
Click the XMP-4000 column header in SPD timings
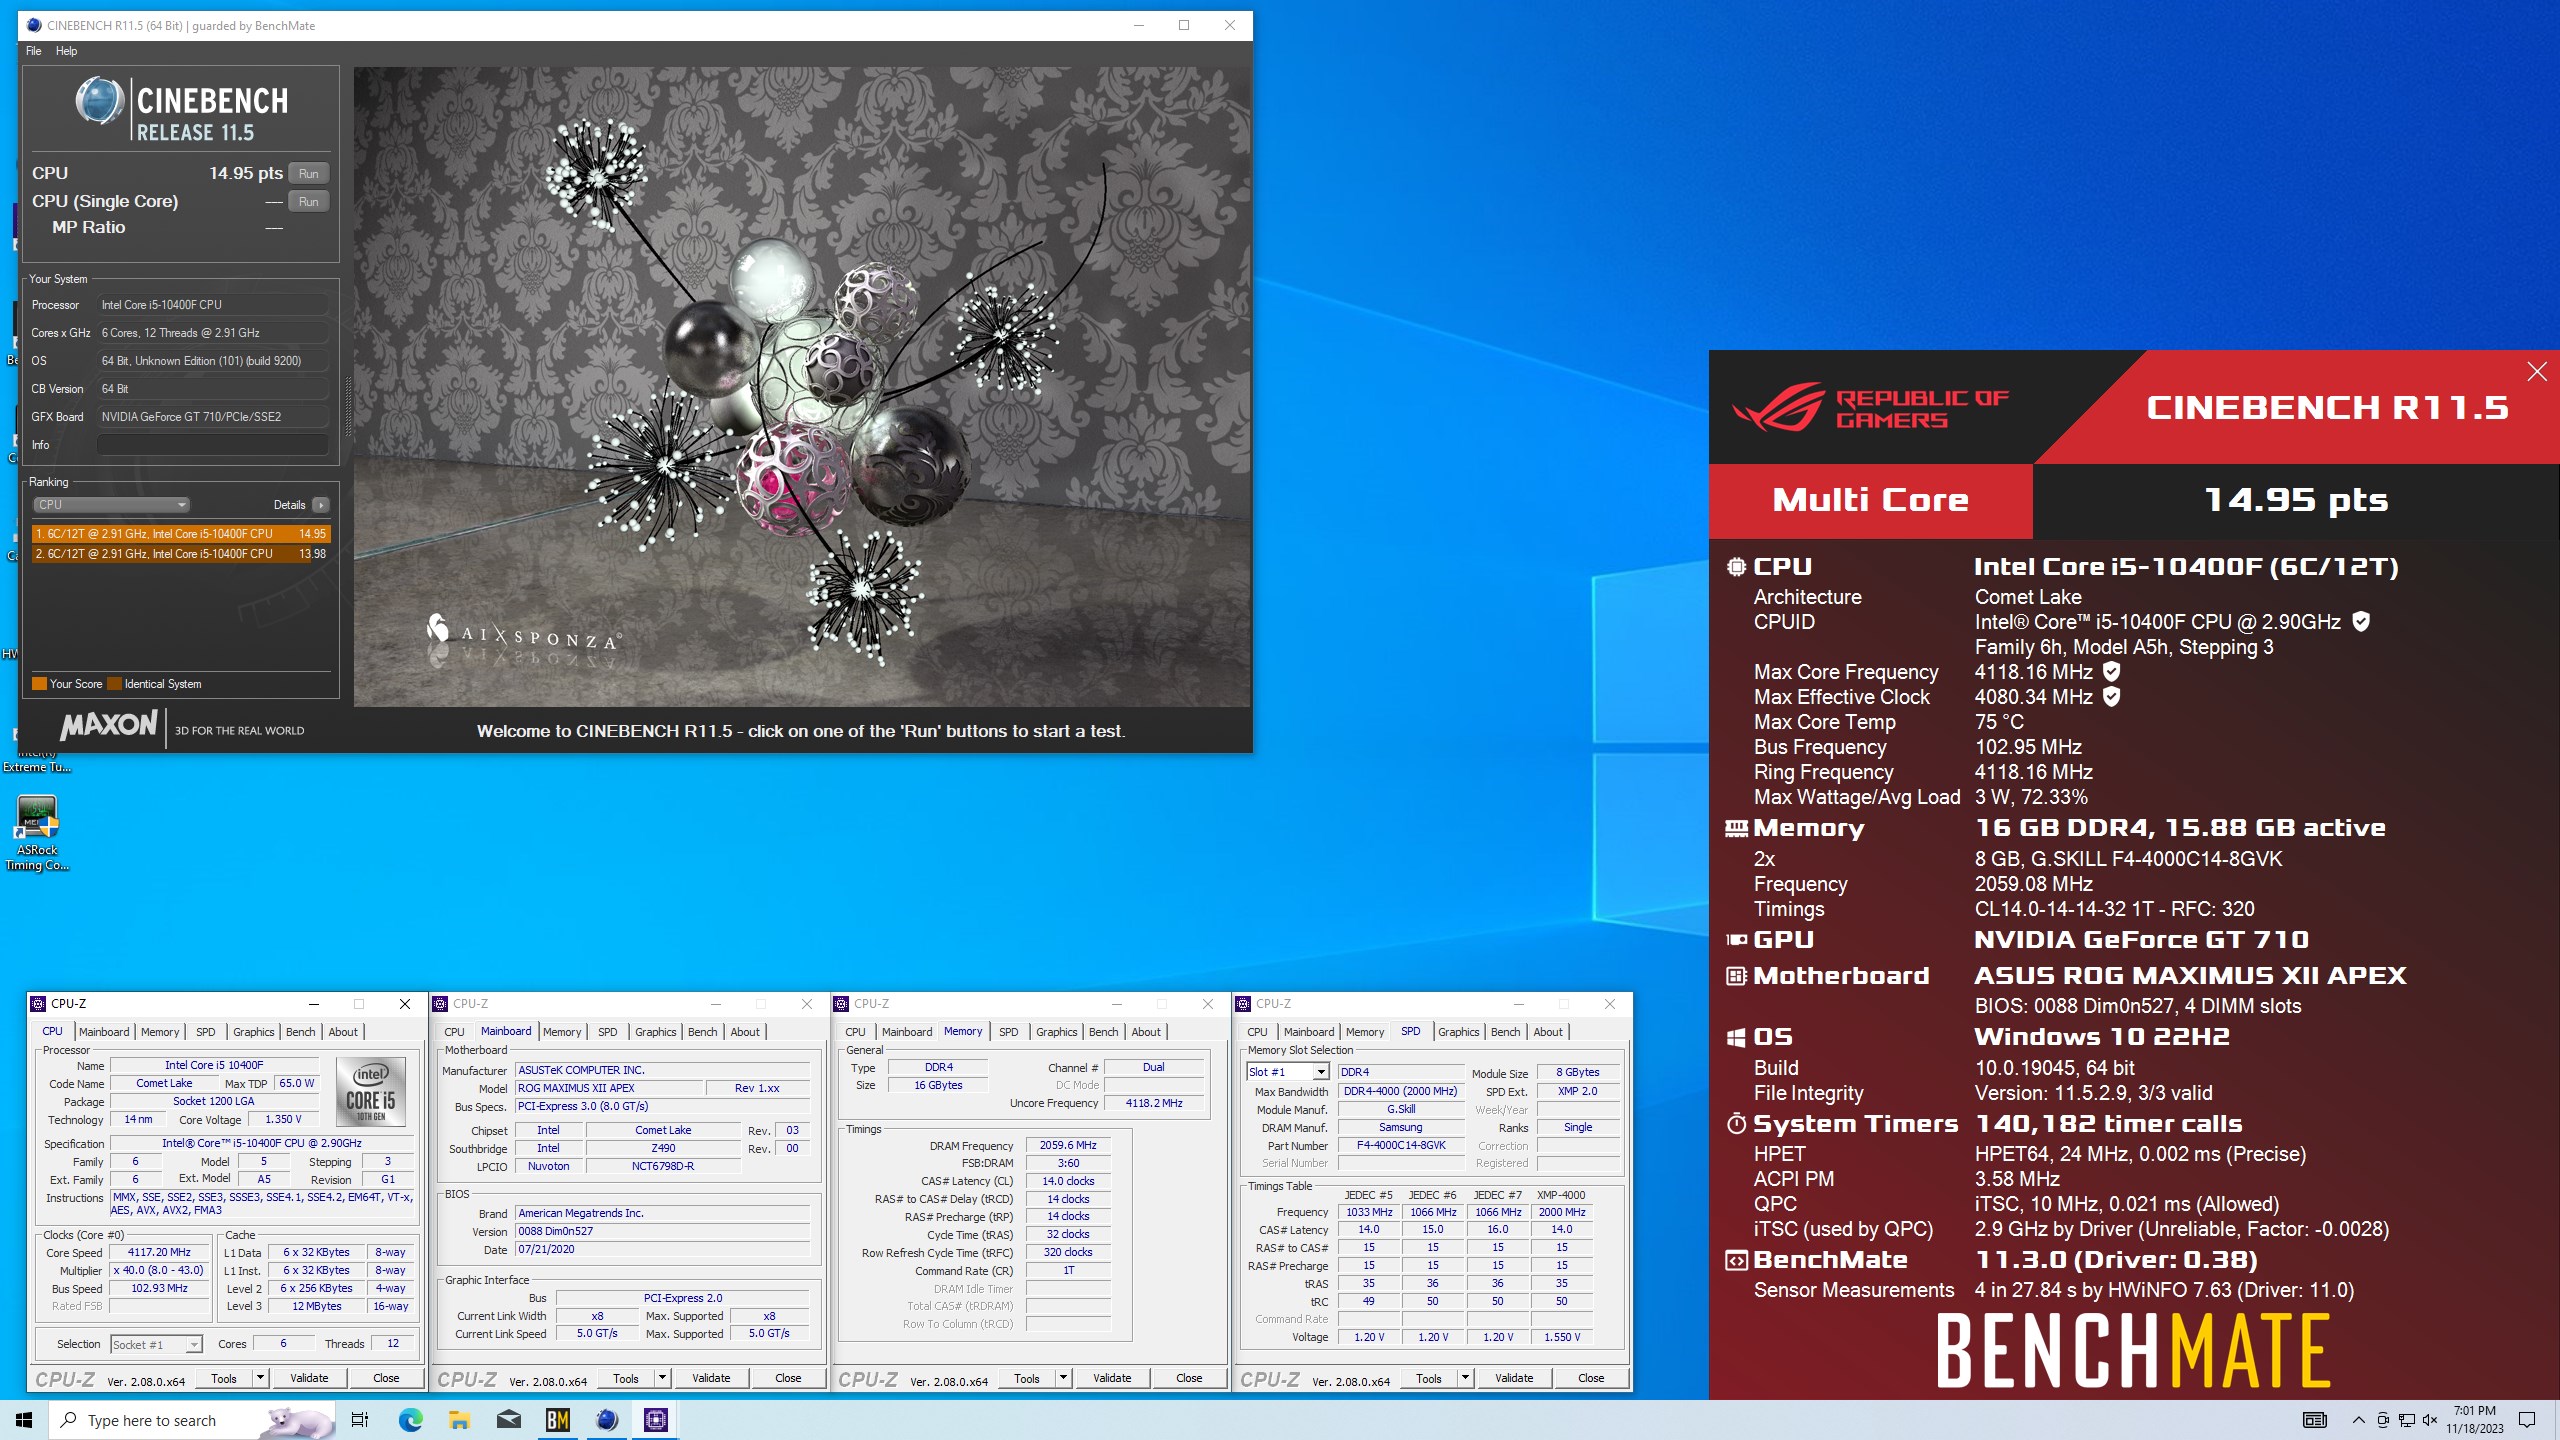(1561, 1195)
